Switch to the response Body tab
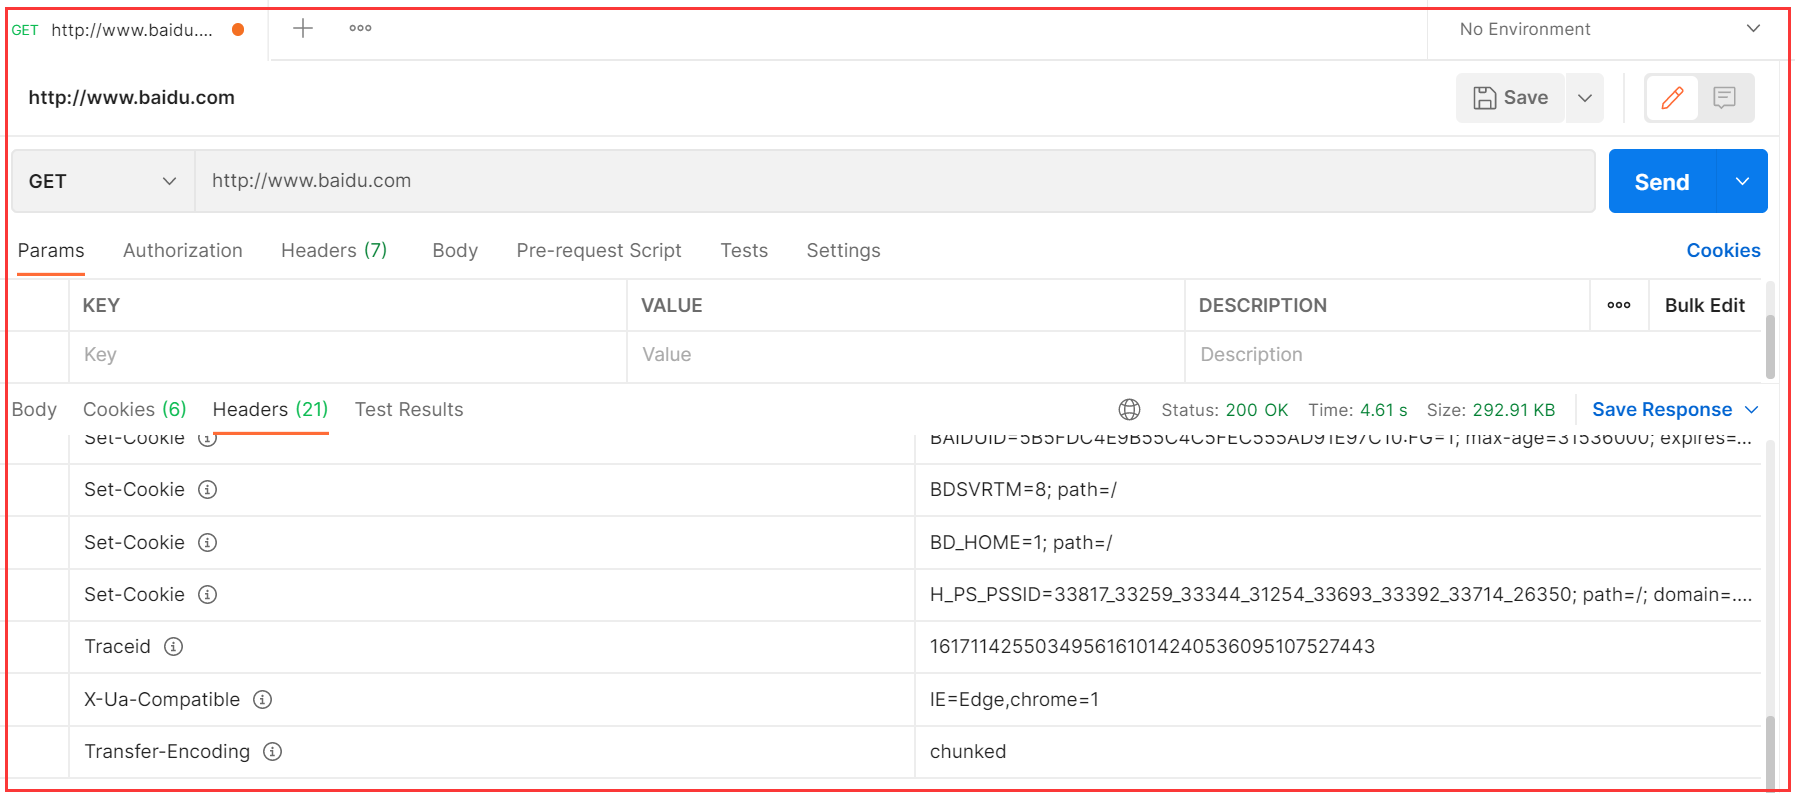Viewport: 1795px width, 793px height. [34, 409]
